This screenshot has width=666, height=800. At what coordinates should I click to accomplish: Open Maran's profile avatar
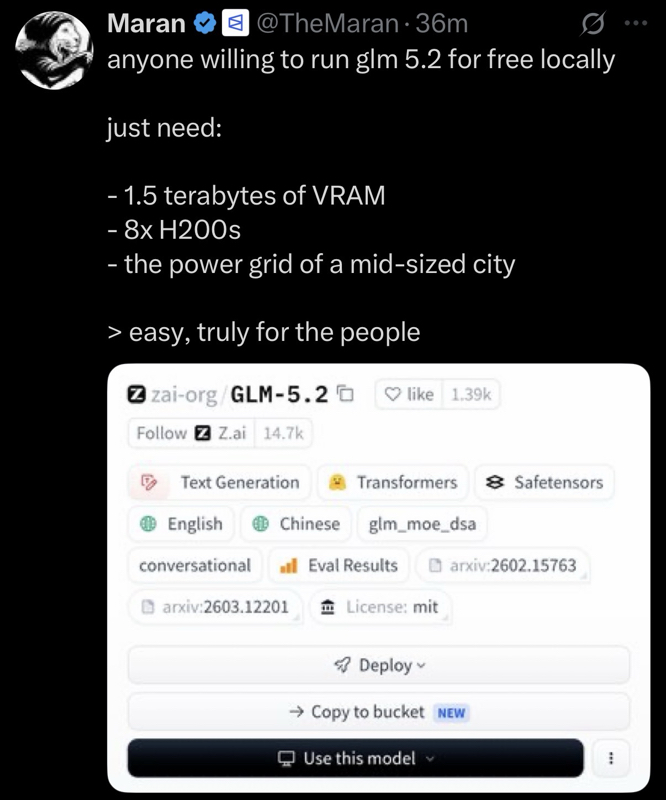tap(54, 51)
